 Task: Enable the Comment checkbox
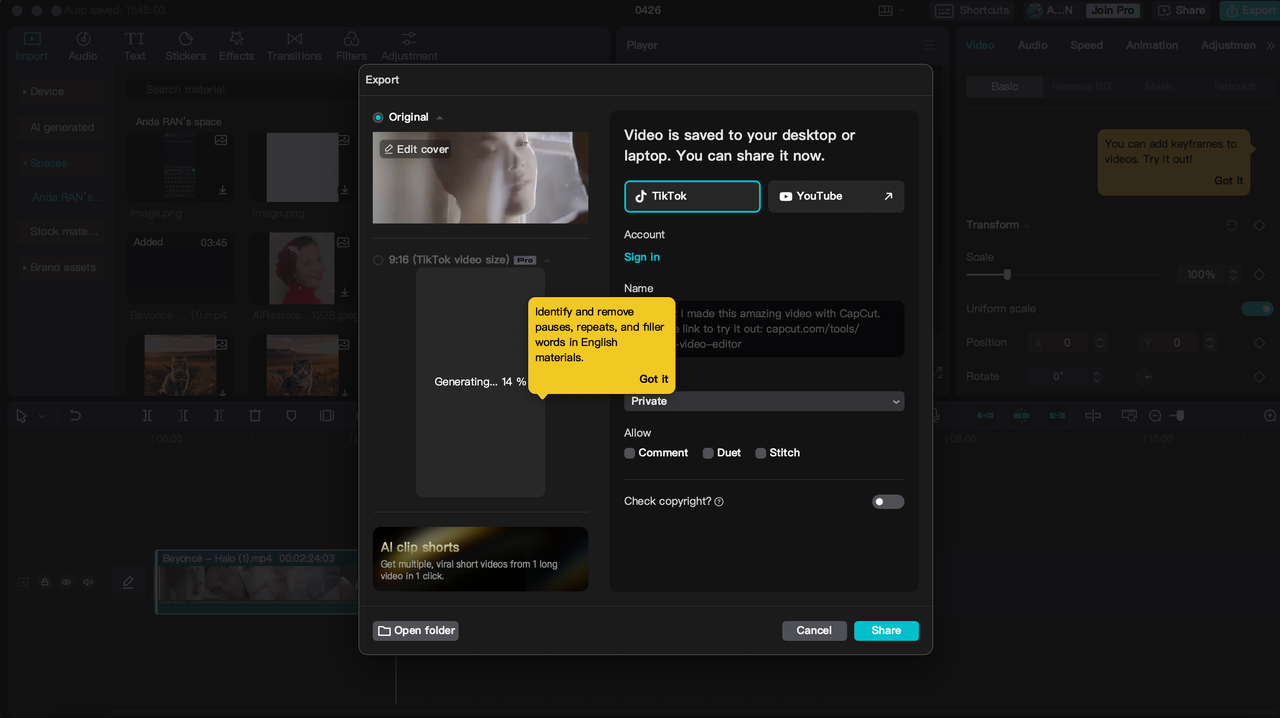629,453
